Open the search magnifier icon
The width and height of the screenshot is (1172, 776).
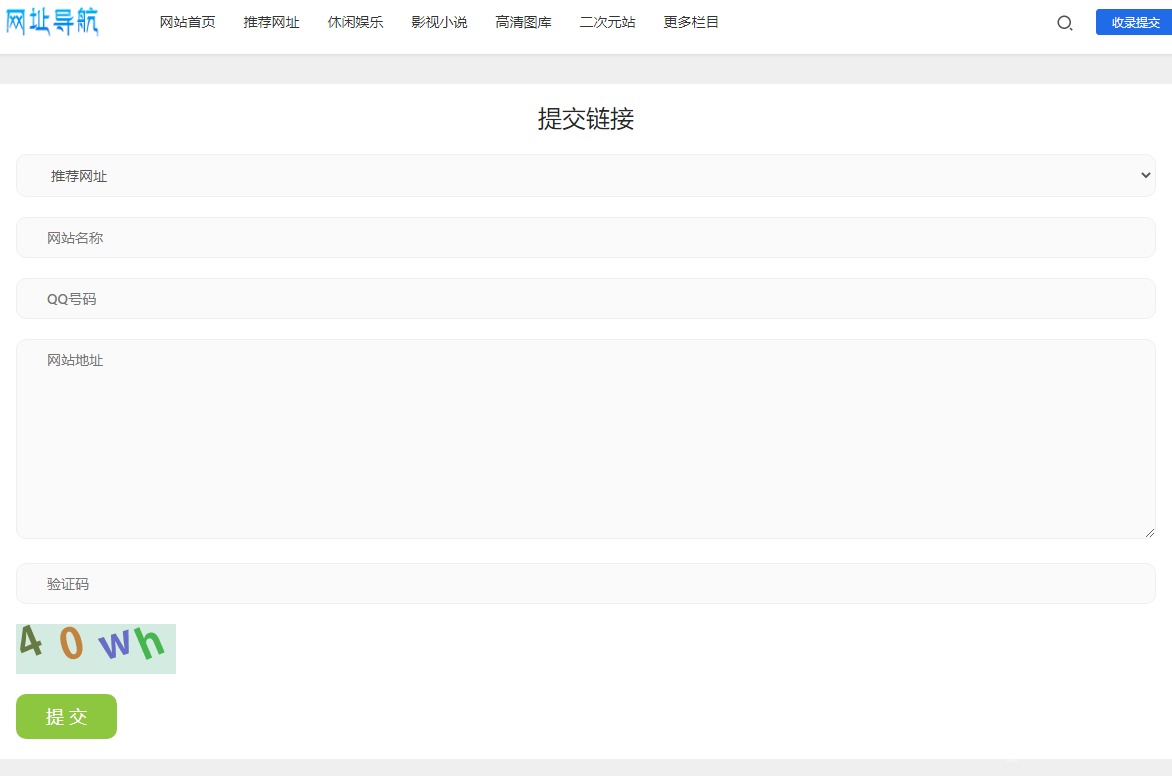(1065, 23)
